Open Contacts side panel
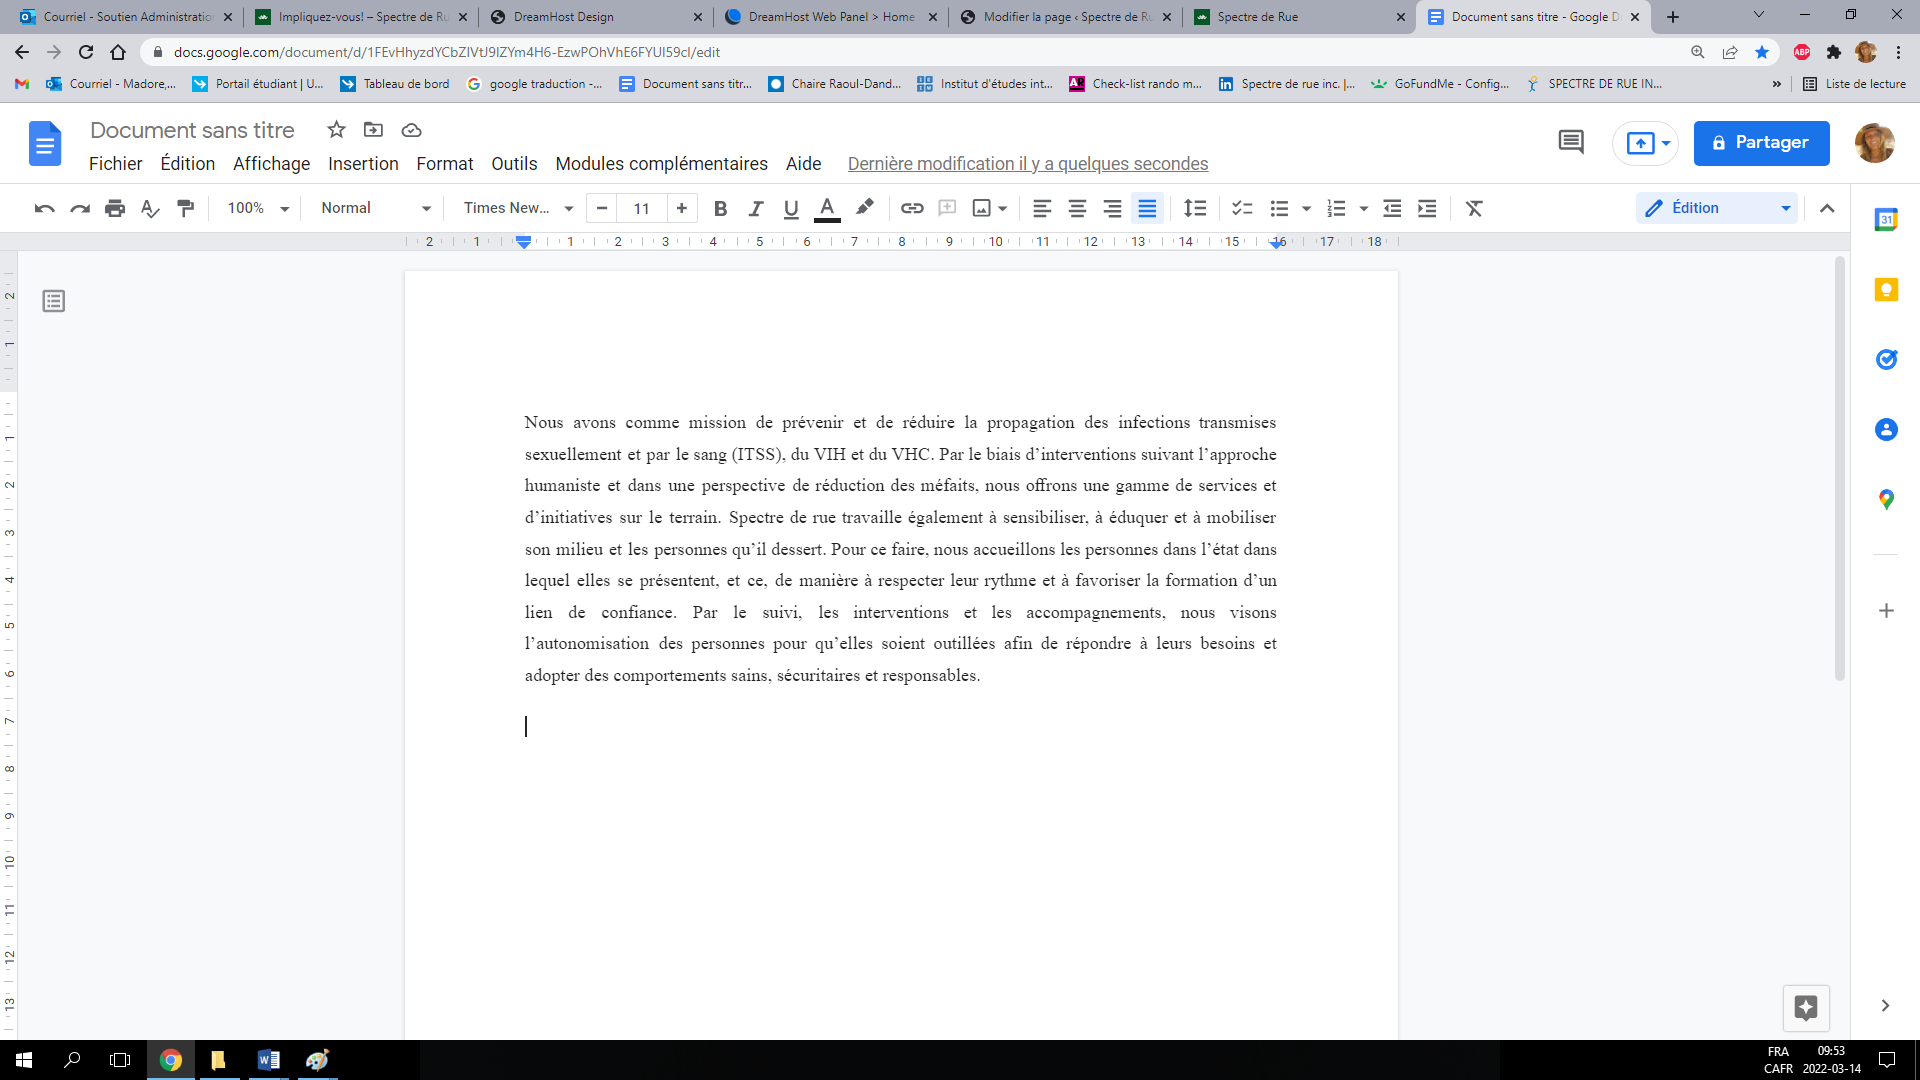Screen dimensions: 1920x1080 coord(1886,429)
